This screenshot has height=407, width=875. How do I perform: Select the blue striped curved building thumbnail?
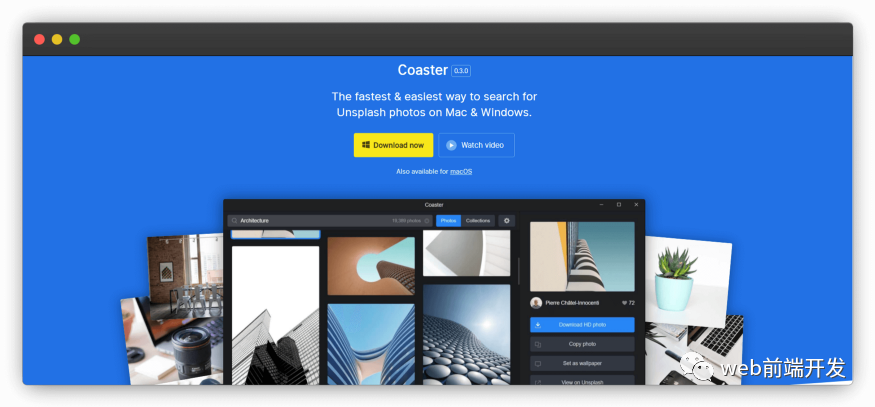371,344
